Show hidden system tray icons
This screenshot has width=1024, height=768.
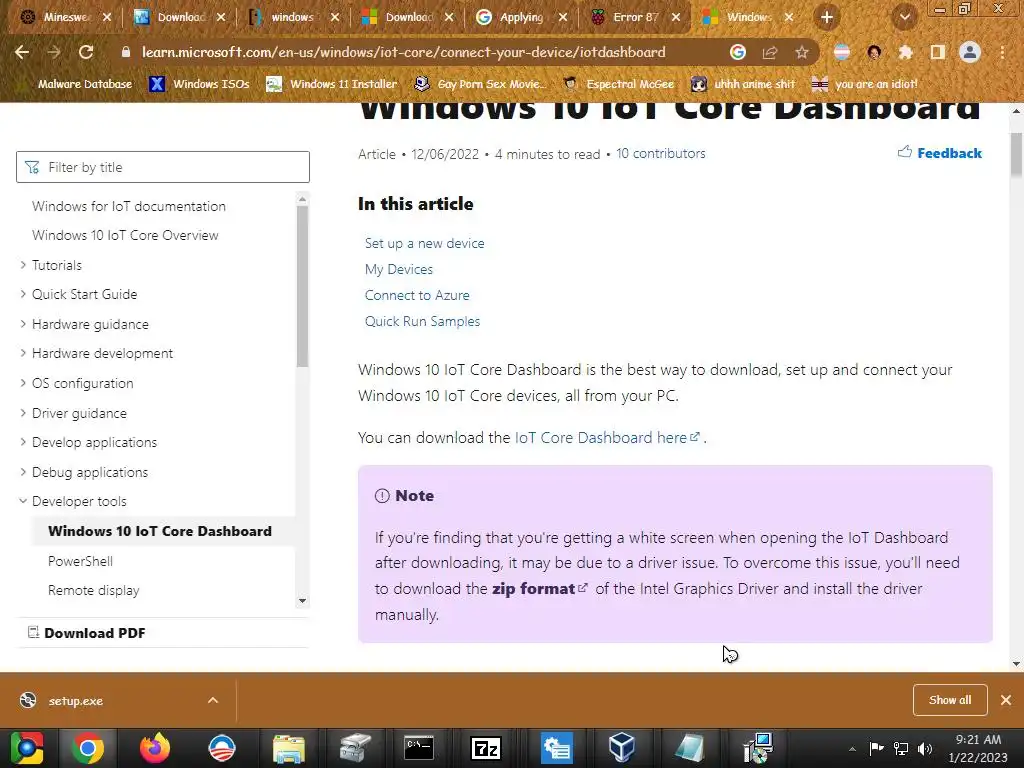click(x=852, y=748)
